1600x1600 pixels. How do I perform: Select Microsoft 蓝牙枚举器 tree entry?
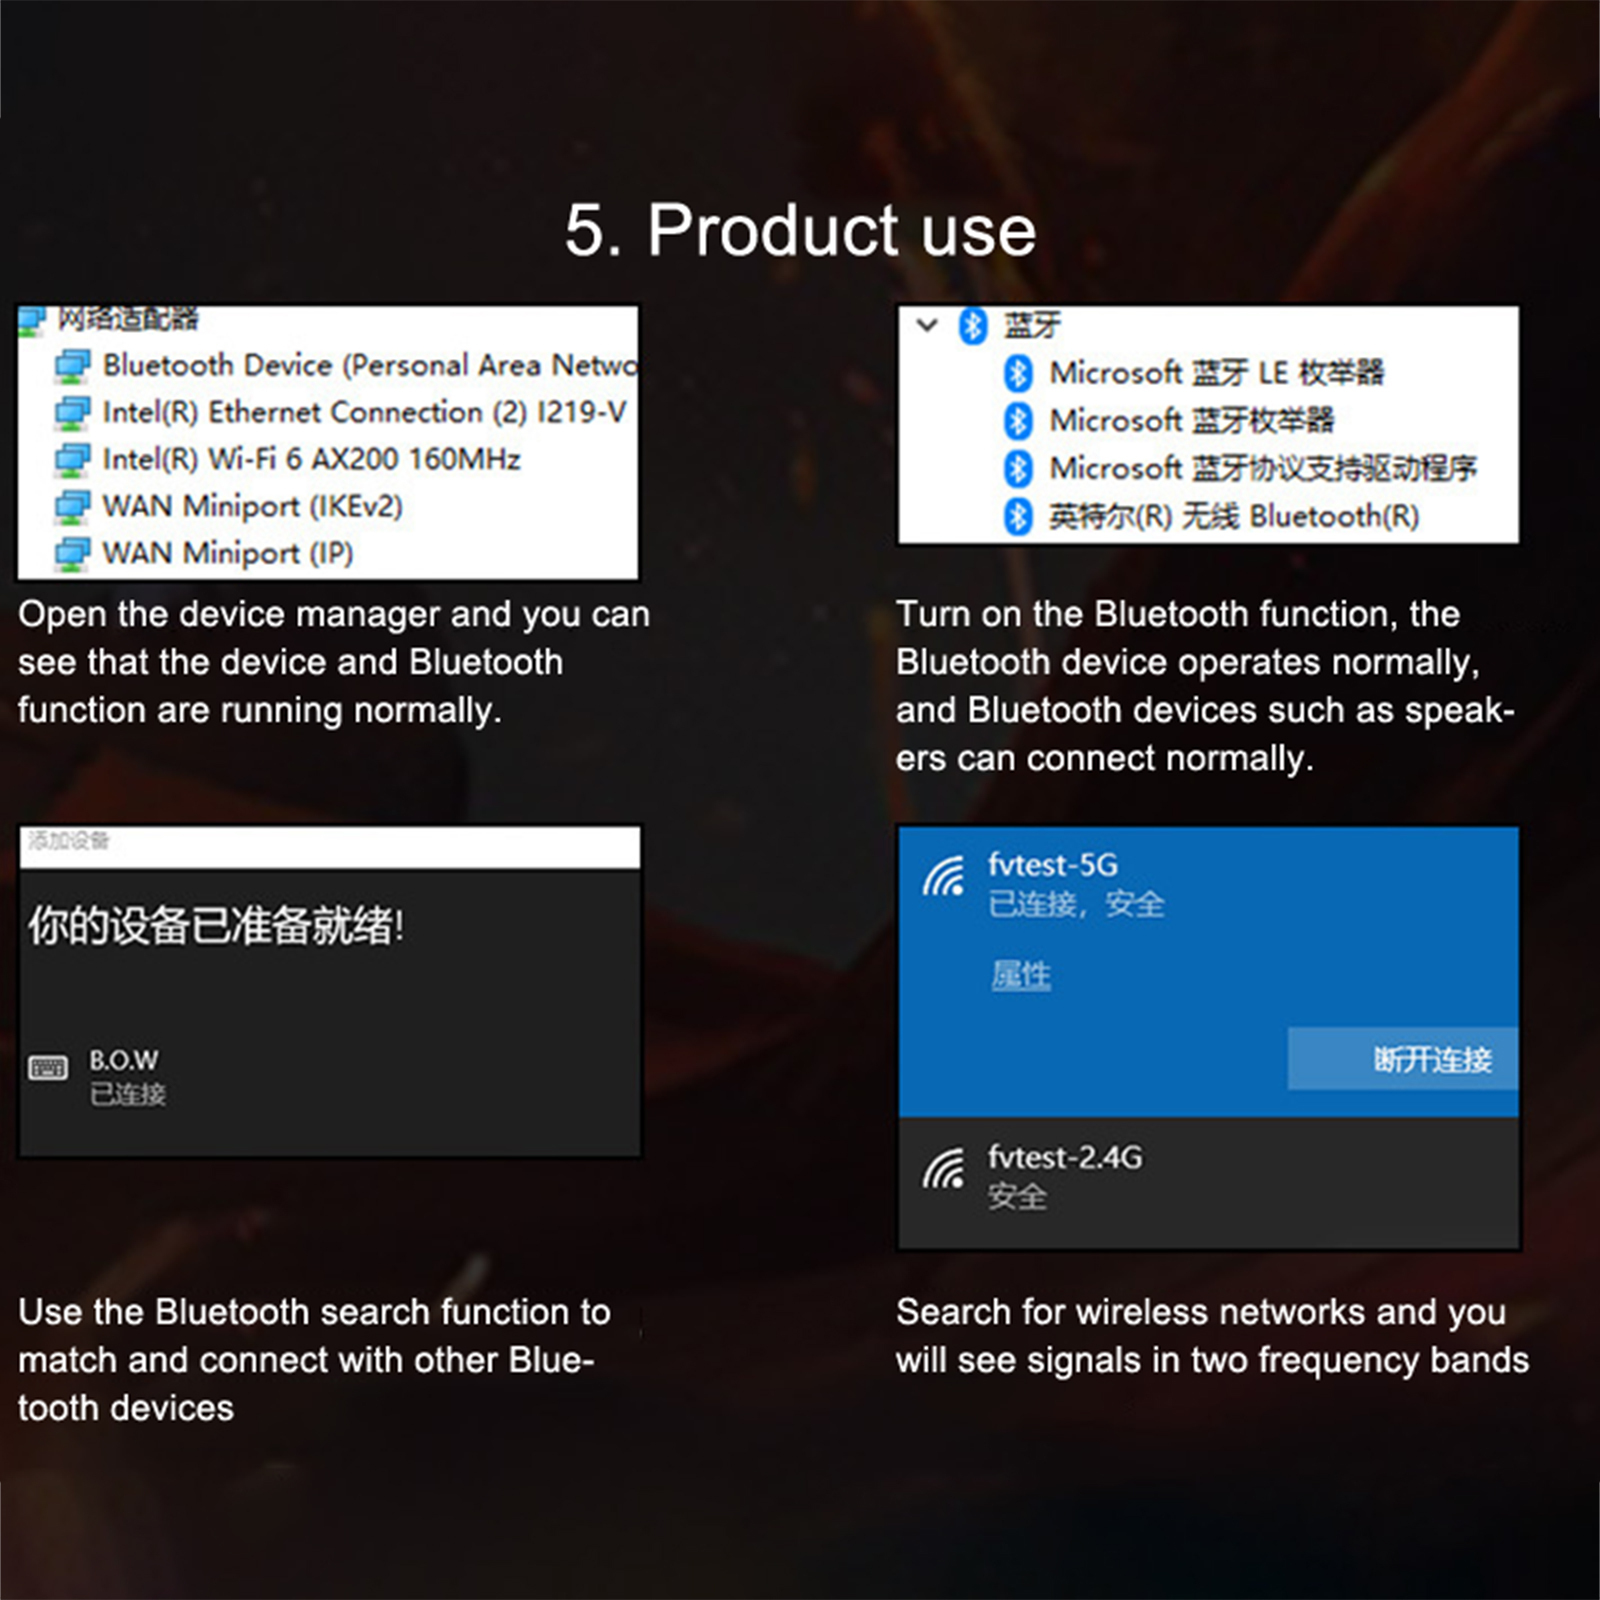coord(1191,421)
